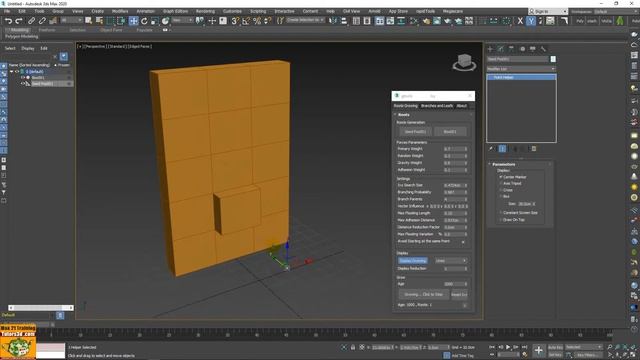Viewport: 640px width, 360px height.
Task: Open the Render Setup teapot icon
Action: (x=426, y=21)
